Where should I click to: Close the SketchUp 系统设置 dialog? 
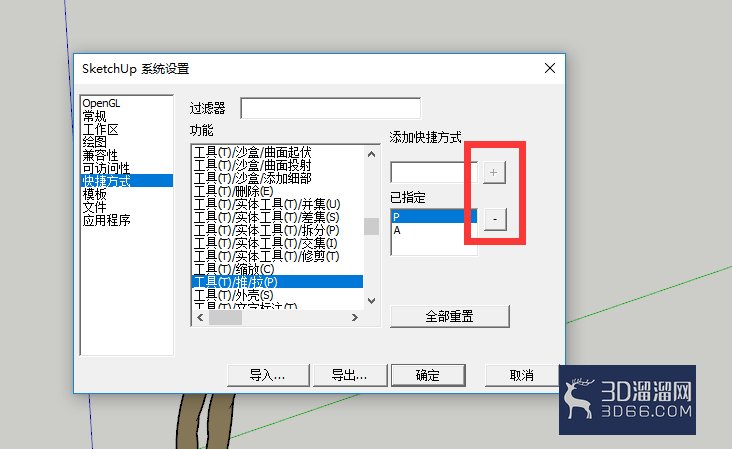click(x=550, y=68)
